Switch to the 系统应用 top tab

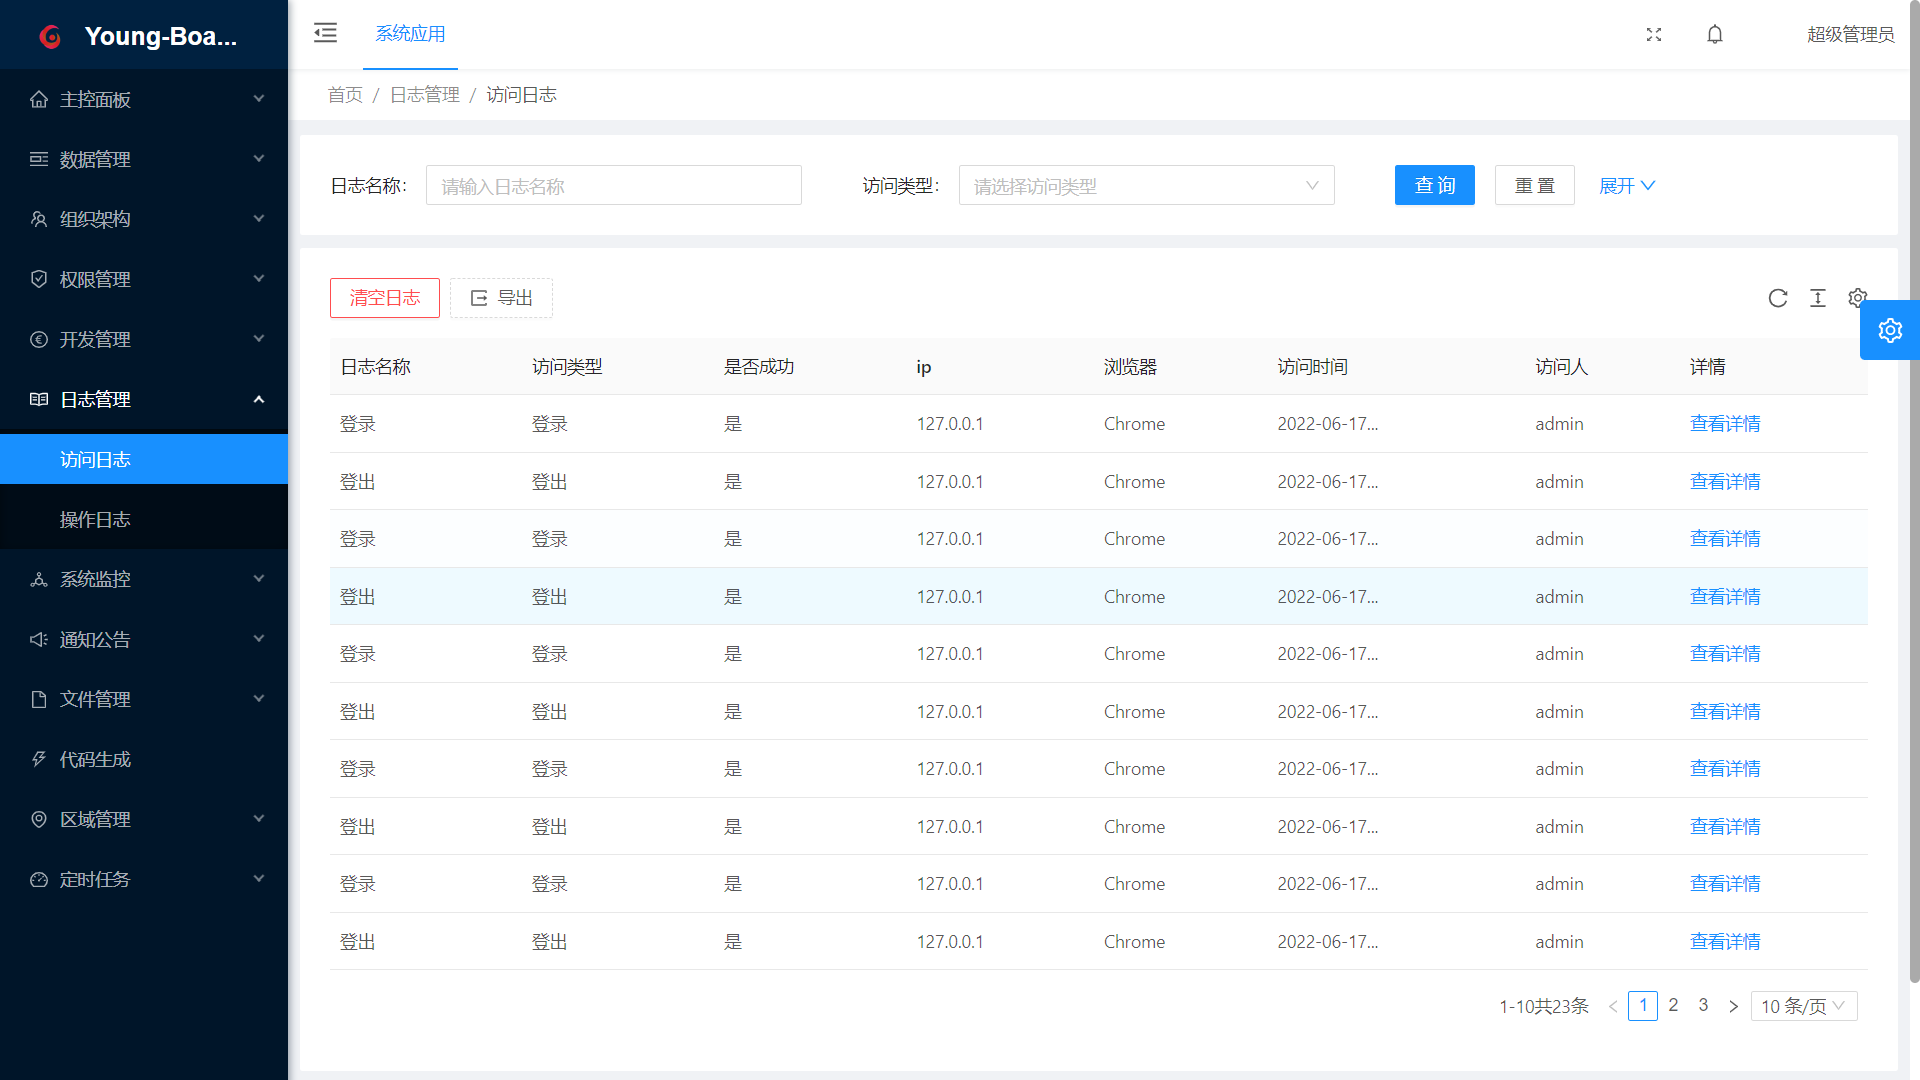pyautogui.click(x=410, y=34)
